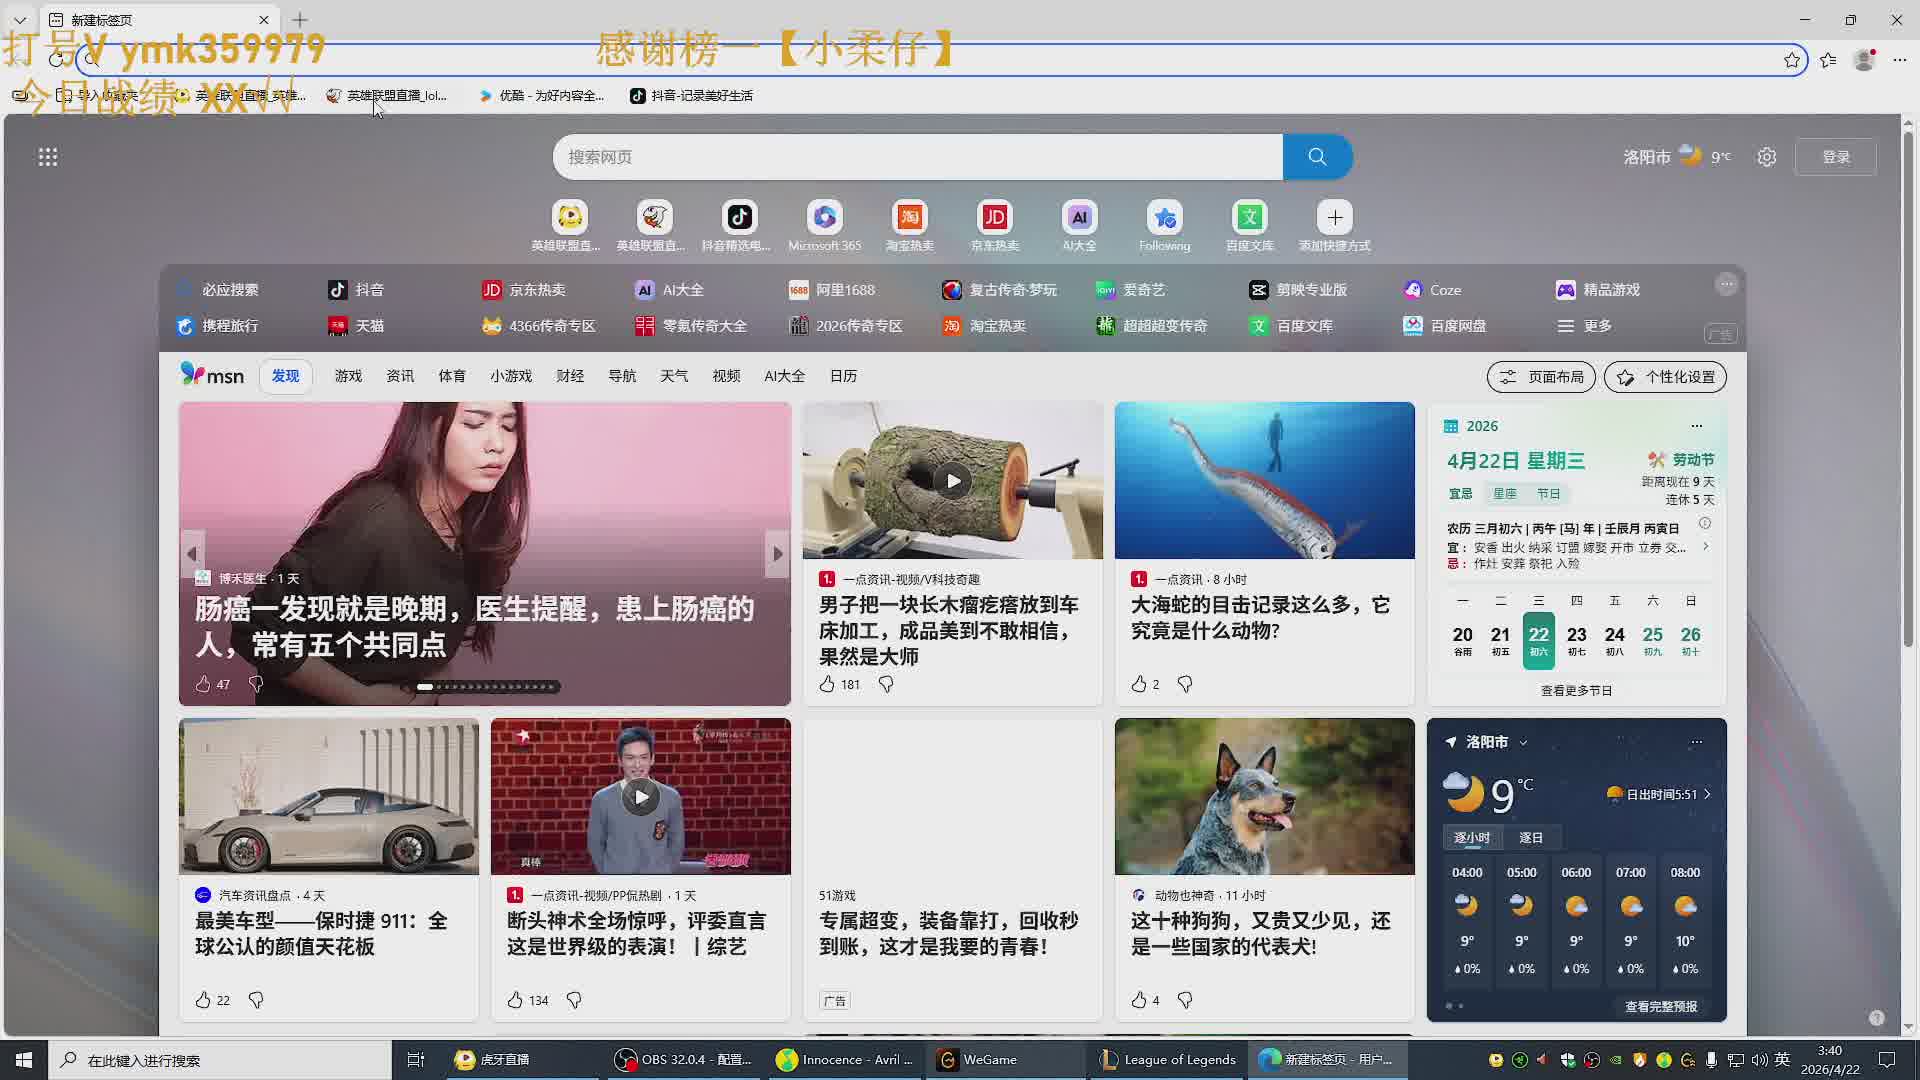
Task: Open the JD 京东热卖 quick link tile
Action: 994,218
